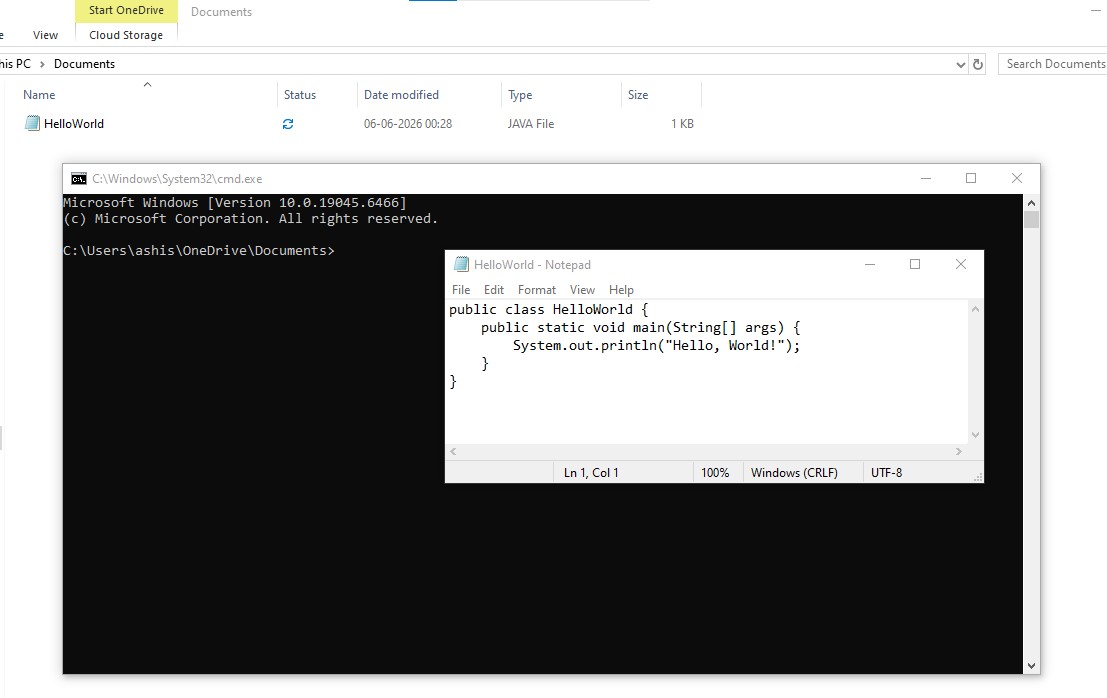The width and height of the screenshot is (1107, 698).
Task: Sort files by Type column
Action: click(520, 95)
